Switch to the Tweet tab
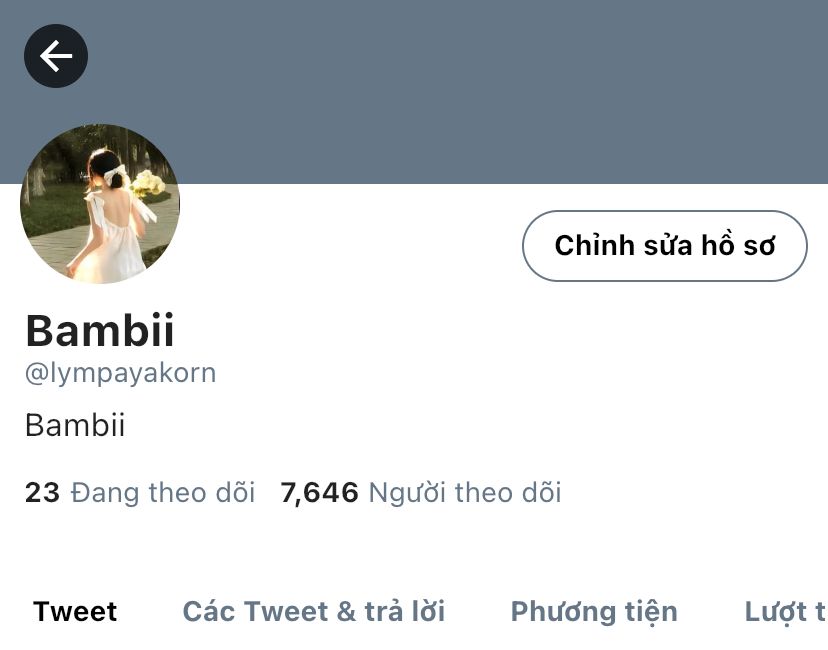The width and height of the screenshot is (828, 650). (x=75, y=612)
